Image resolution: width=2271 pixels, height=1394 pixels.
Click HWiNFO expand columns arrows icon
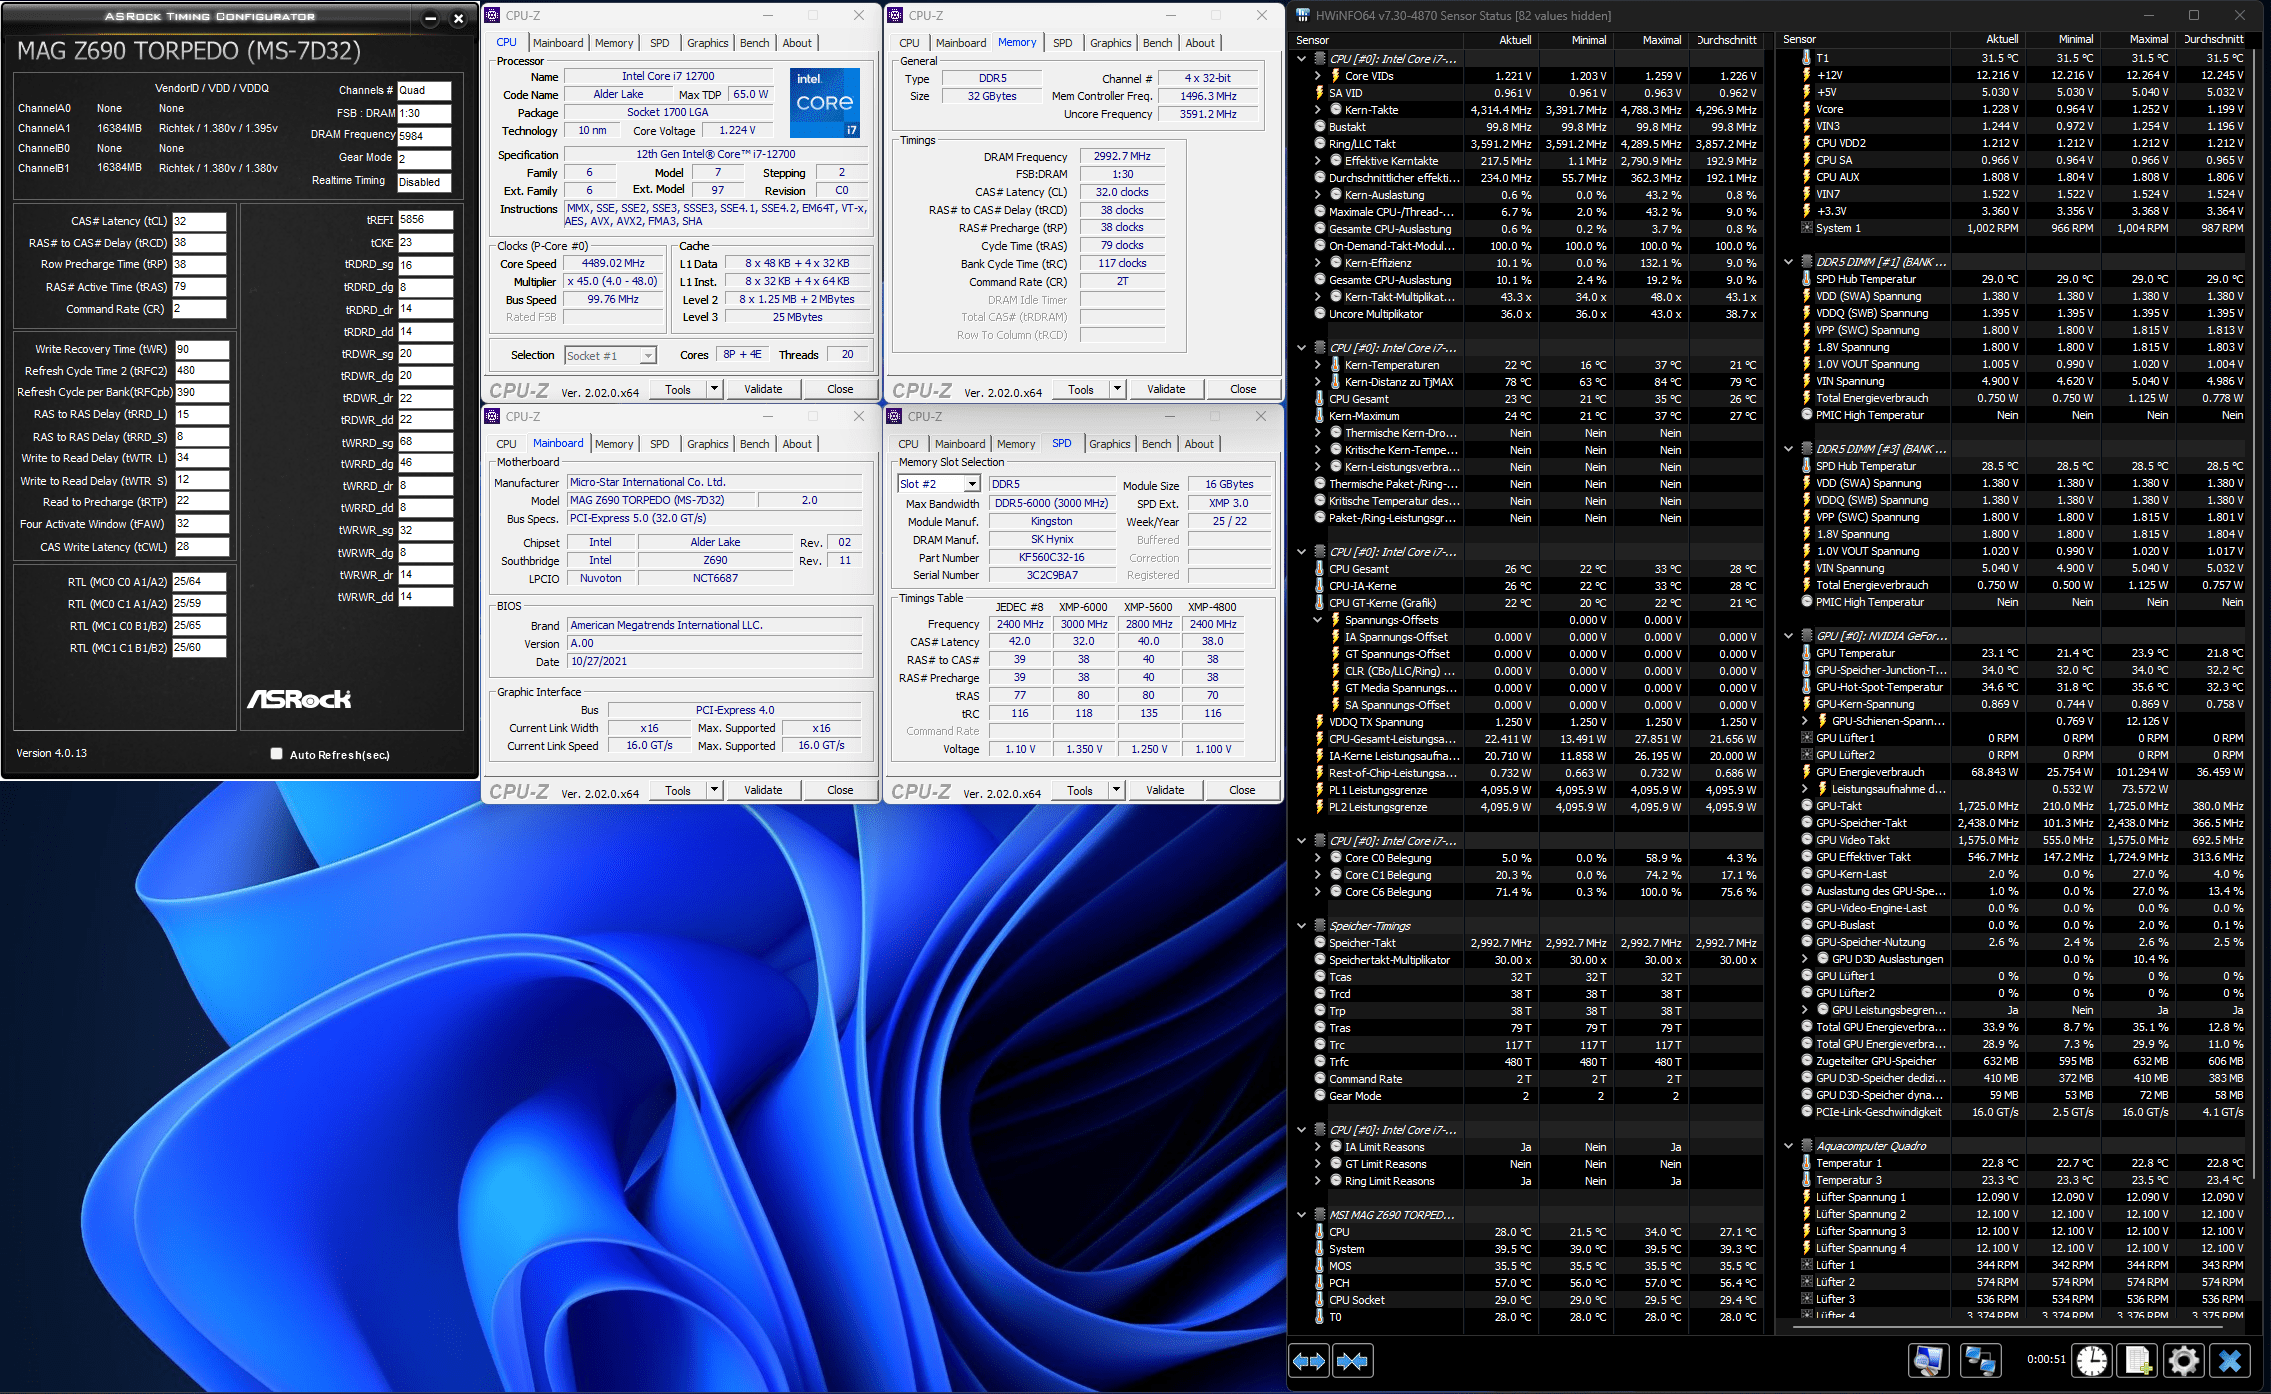point(1309,1361)
